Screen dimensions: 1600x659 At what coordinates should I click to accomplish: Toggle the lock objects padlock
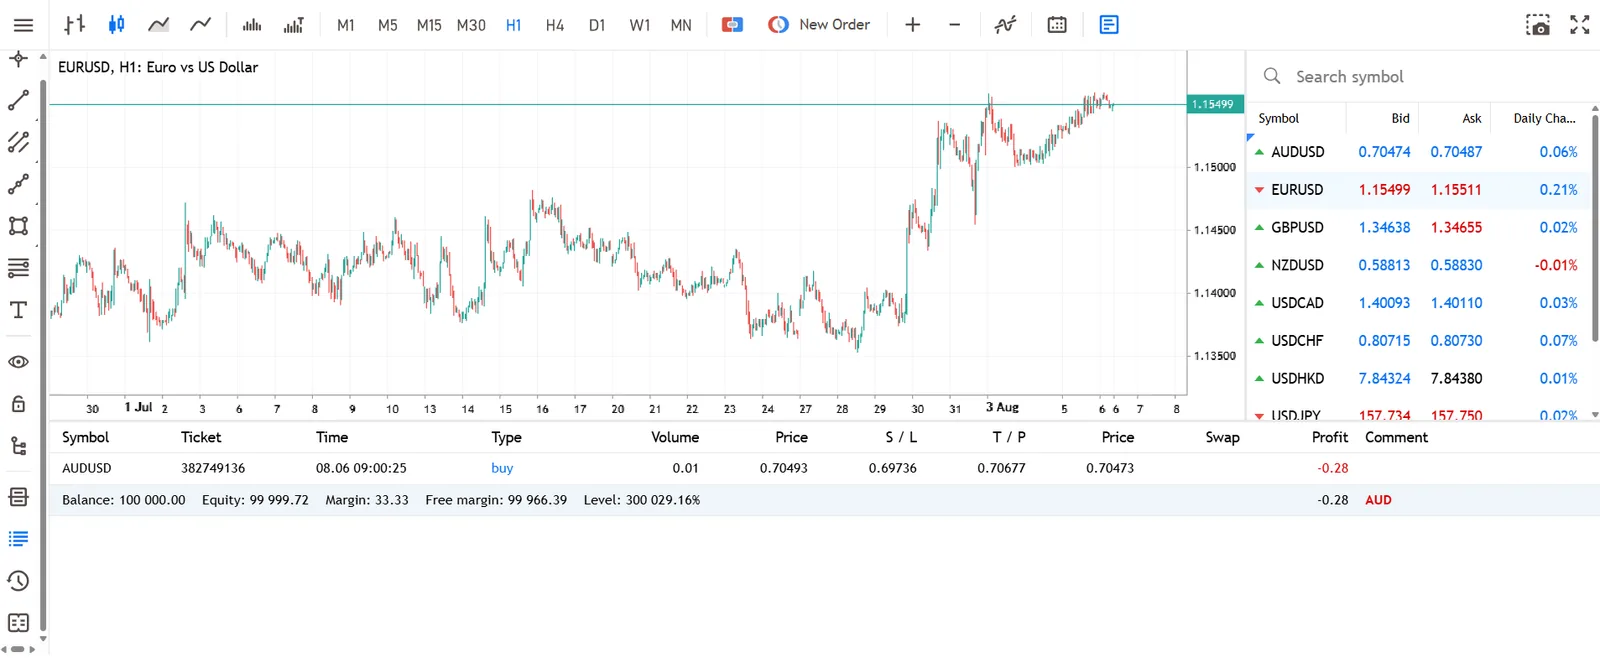[18, 404]
